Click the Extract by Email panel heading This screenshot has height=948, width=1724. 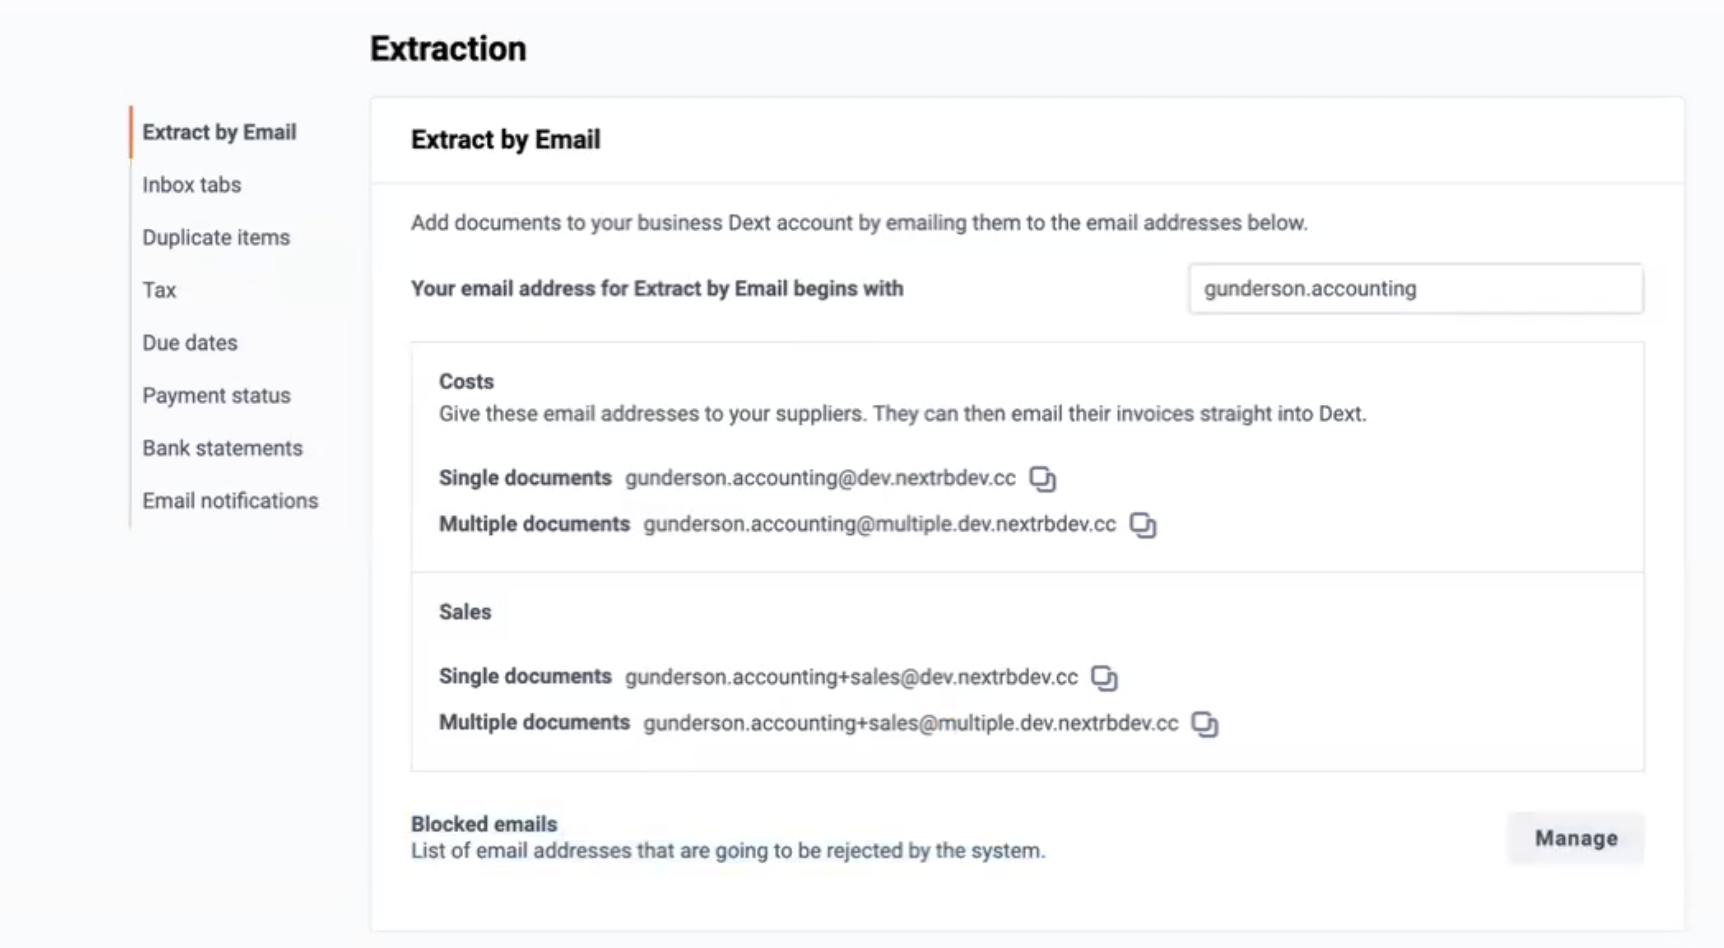coord(506,140)
